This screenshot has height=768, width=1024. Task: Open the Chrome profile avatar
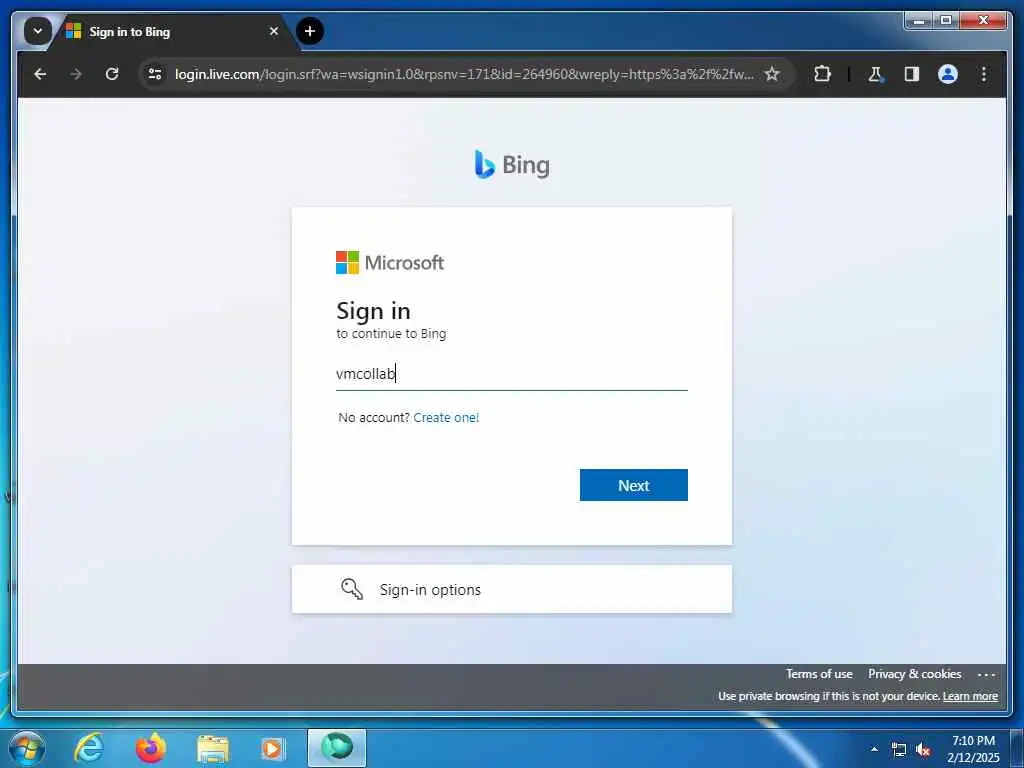pyautogui.click(x=948, y=74)
